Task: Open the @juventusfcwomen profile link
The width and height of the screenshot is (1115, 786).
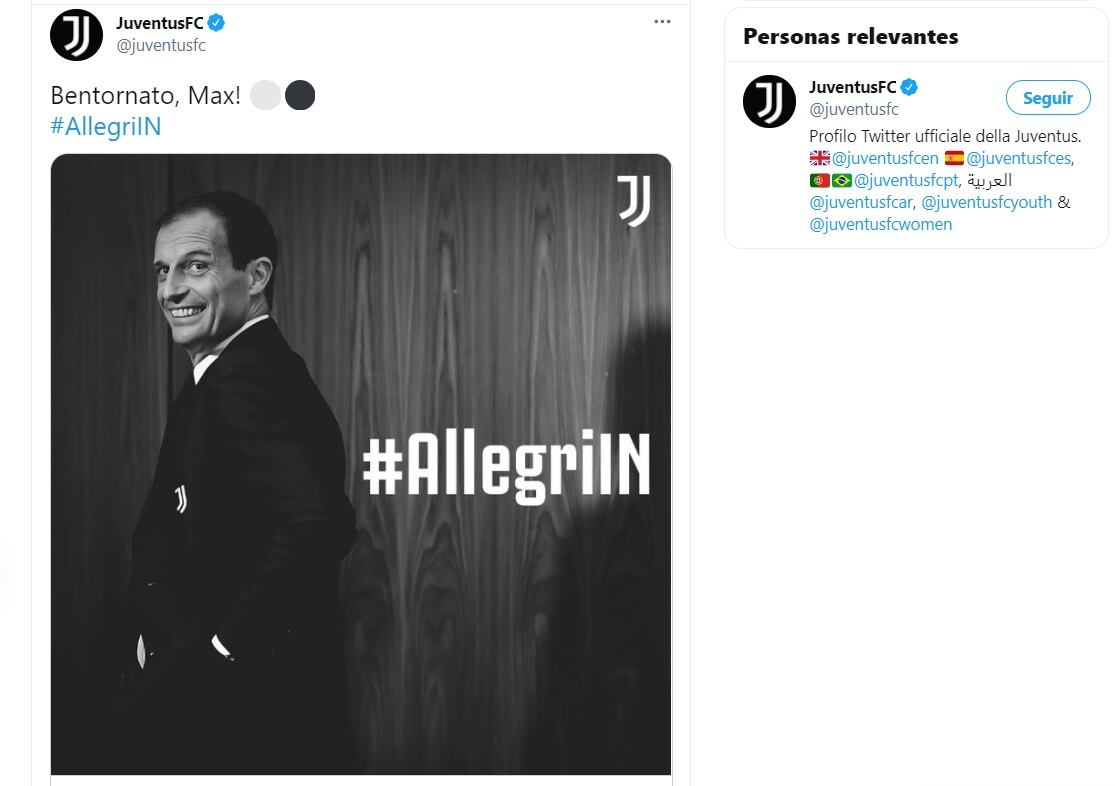Action: coord(880,224)
